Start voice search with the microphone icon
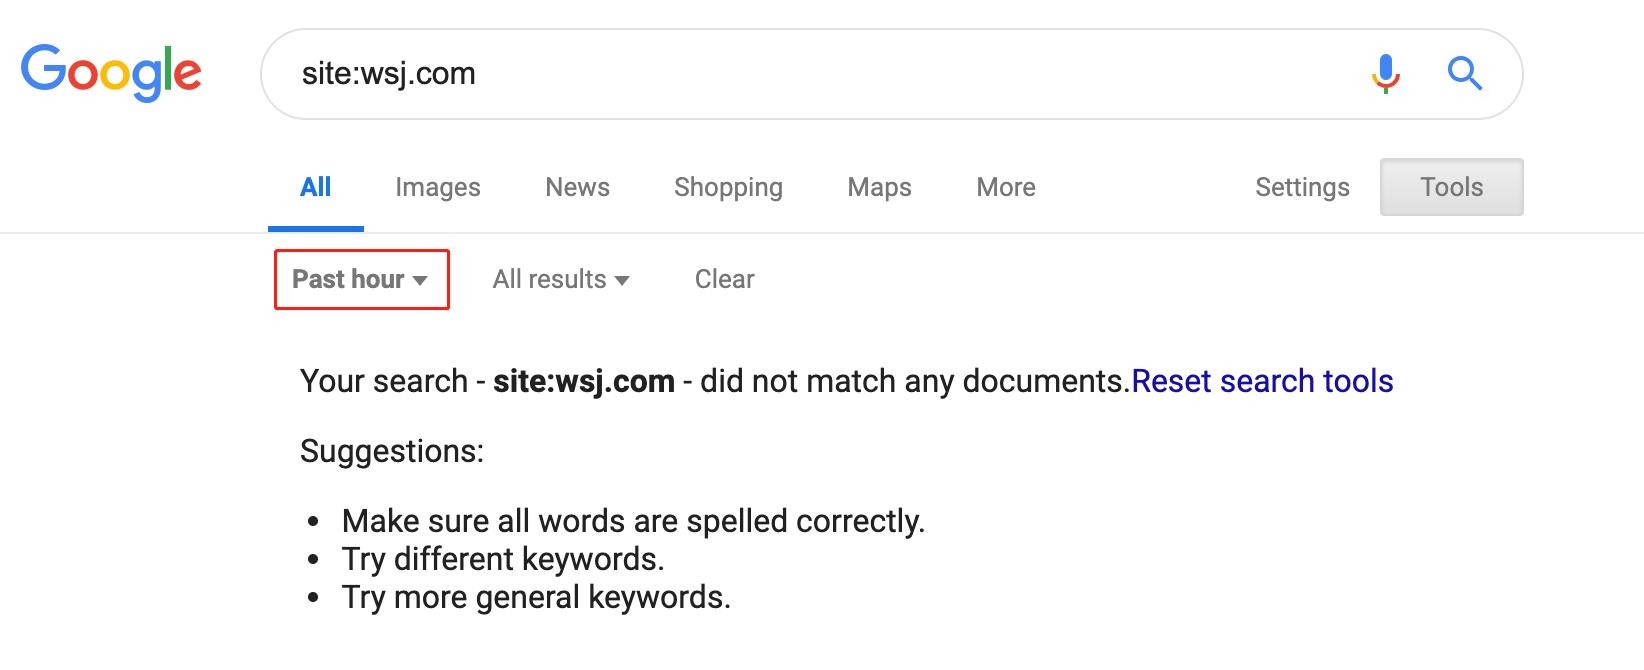1644x670 pixels. point(1385,74)
